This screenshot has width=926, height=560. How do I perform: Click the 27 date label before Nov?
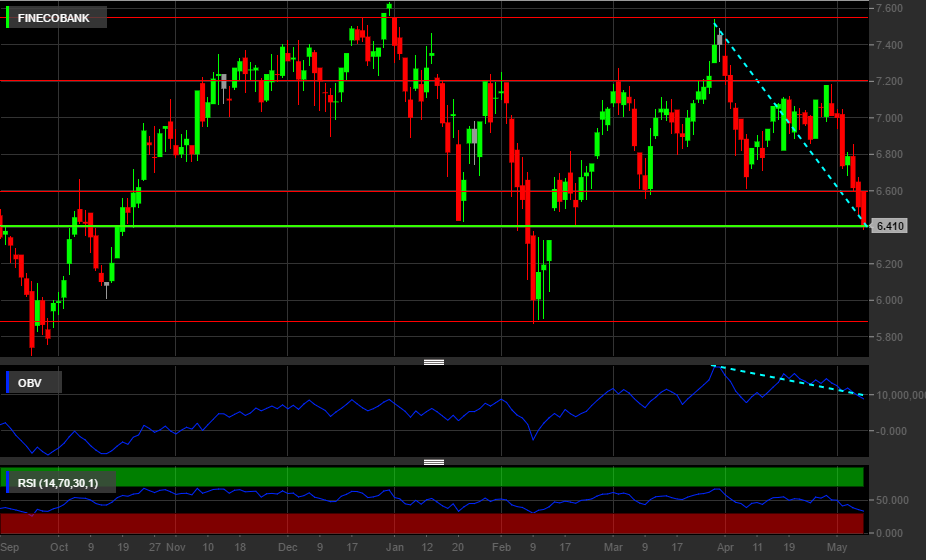pos(155,547)
